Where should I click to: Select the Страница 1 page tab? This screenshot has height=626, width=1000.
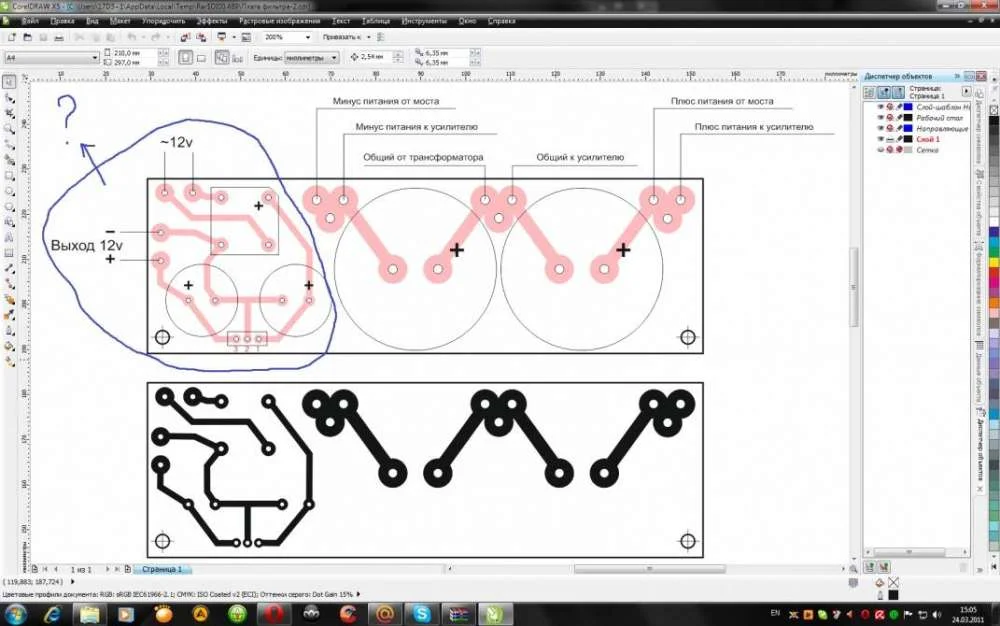[x=162, y=569]
